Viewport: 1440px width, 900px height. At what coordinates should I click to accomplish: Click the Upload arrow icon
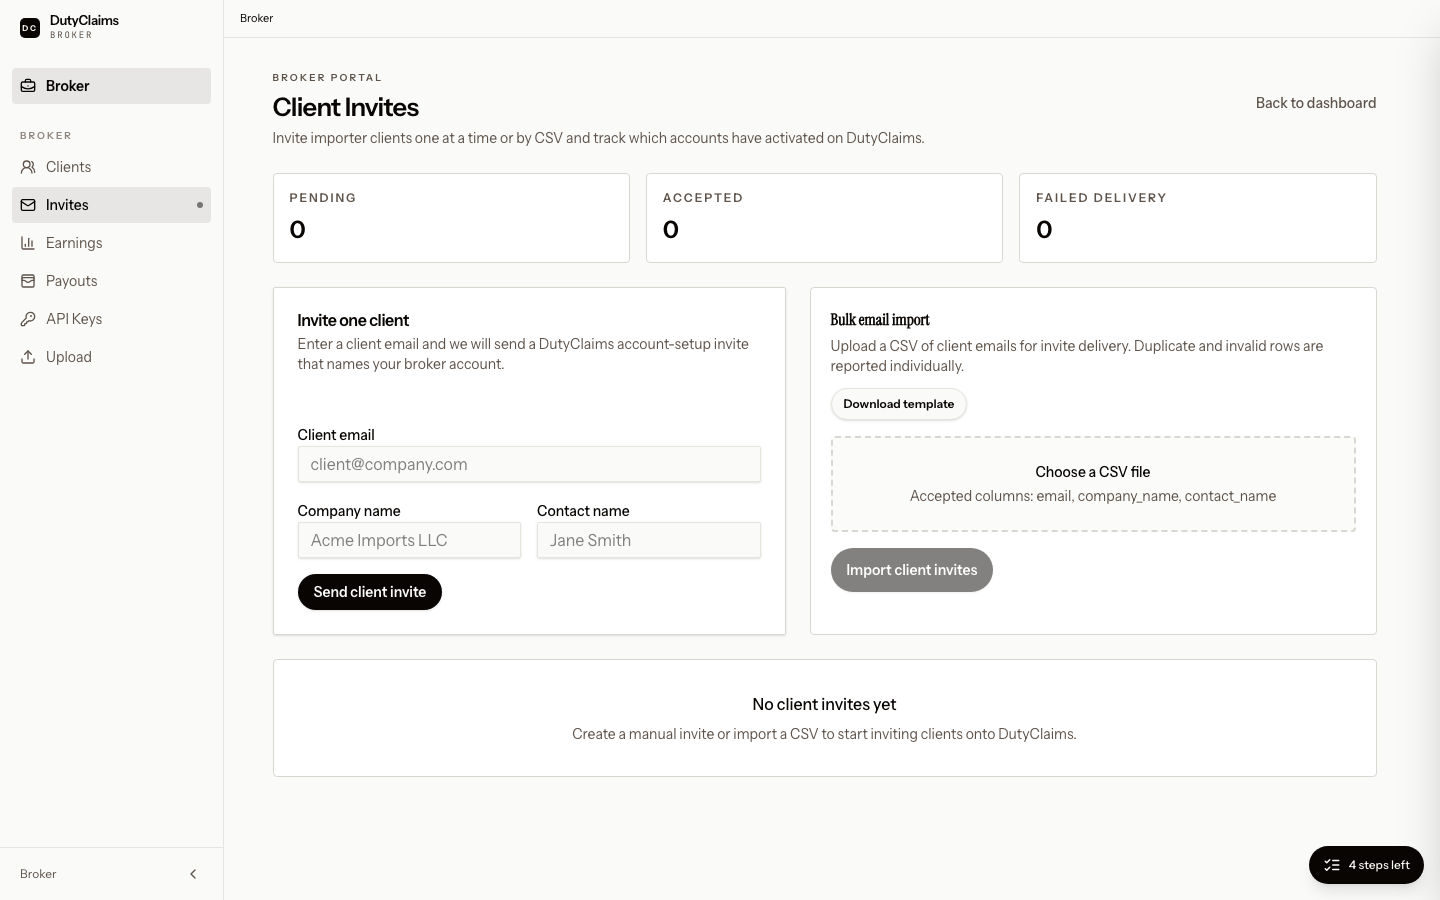coord(28,357)
